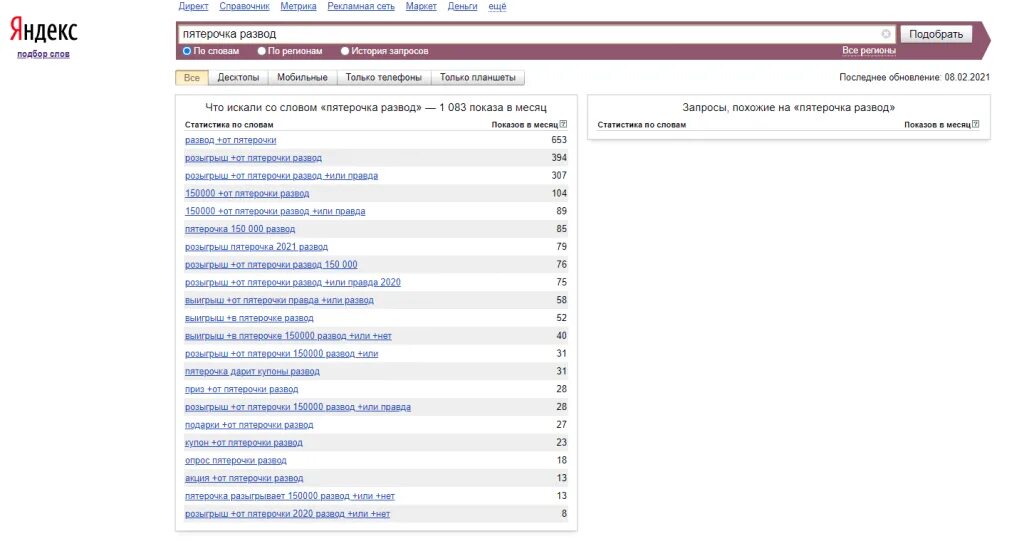Switch to the 'Десктопы' tab
This screenshot has height=541, width=1024.
click(x=238, y=78)
